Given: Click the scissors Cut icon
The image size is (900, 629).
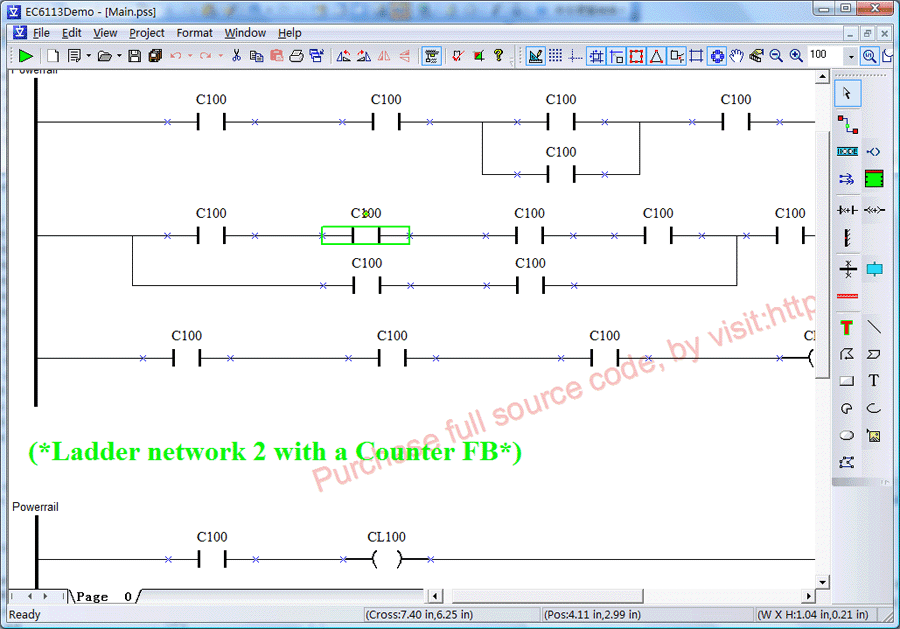Looking at the screenshot, I should (x=237, y=56).
